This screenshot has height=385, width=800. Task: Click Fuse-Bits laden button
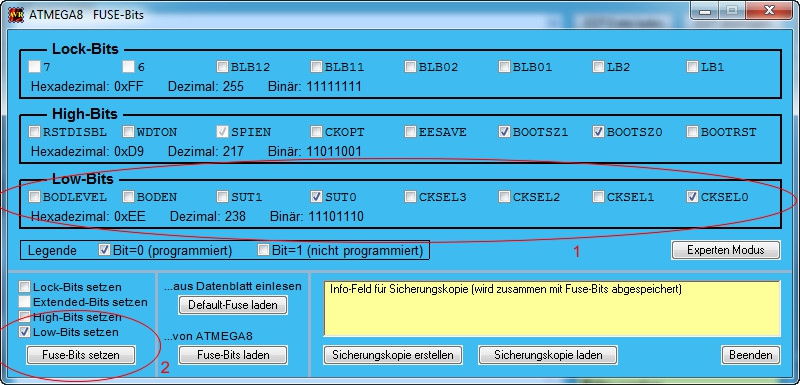coord(233,355)
